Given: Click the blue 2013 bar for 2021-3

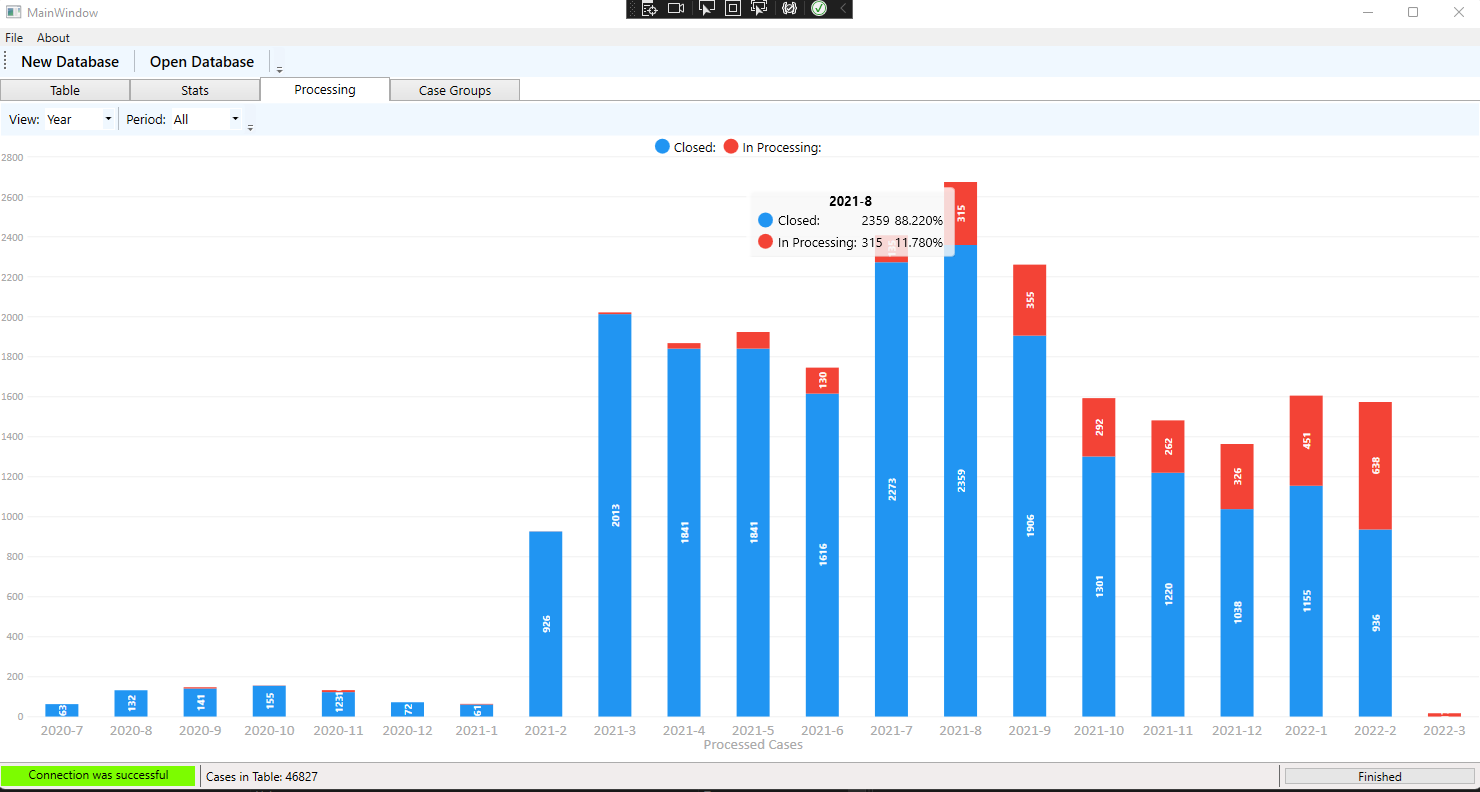Looking at the screenshot, I should 615,515.
